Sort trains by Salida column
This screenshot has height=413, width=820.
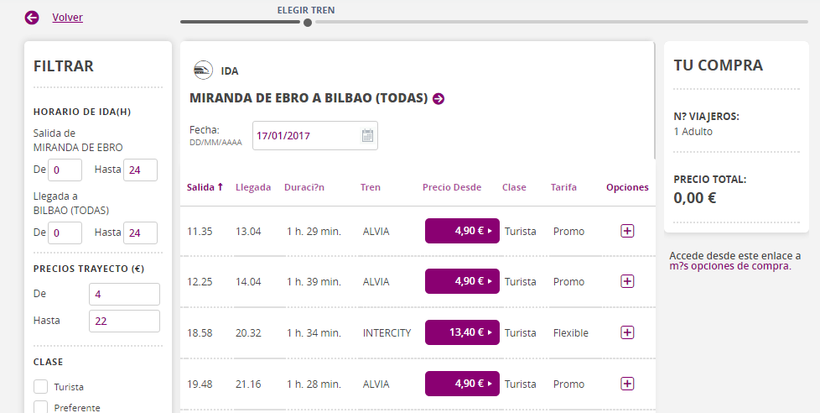coord(205,187)
